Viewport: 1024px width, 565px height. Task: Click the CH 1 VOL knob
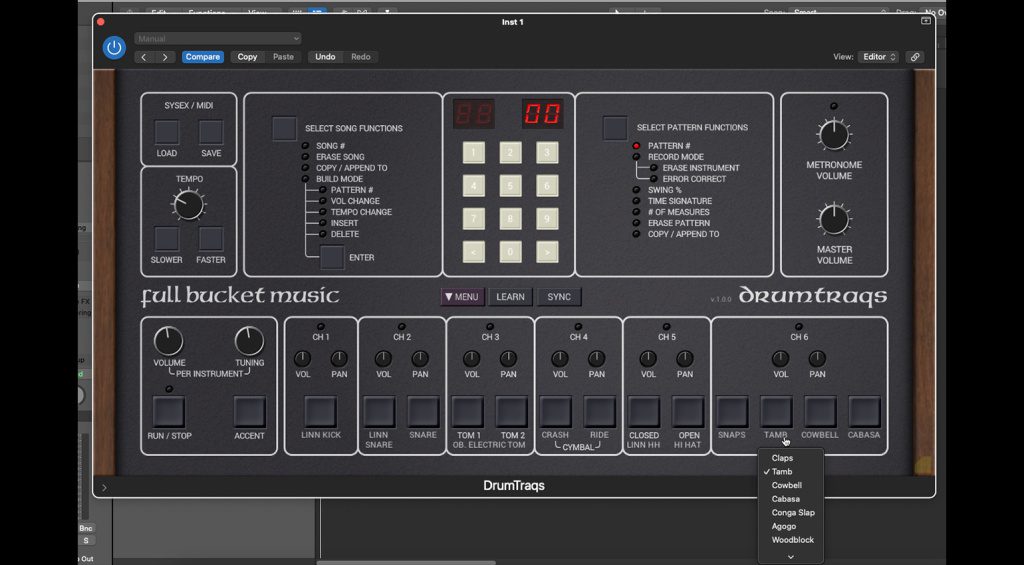click(x=302, y=359)
